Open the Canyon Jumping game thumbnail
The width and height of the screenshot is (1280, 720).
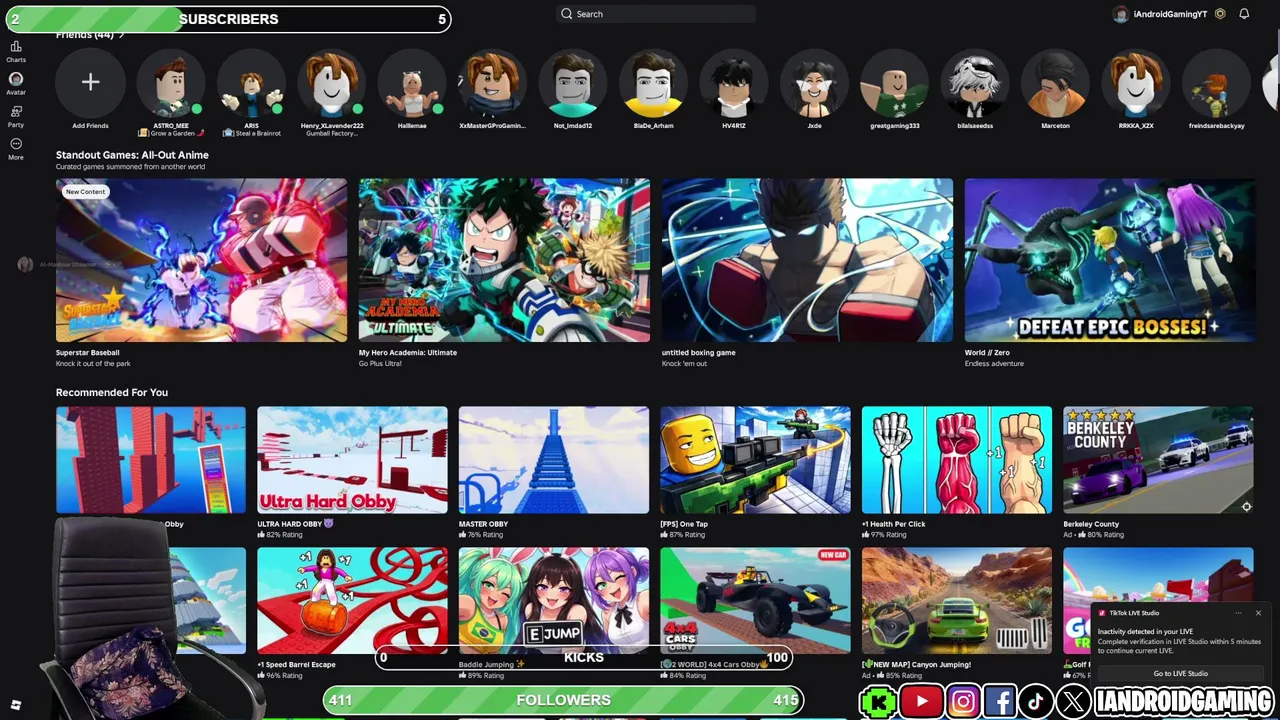(957, 600)
